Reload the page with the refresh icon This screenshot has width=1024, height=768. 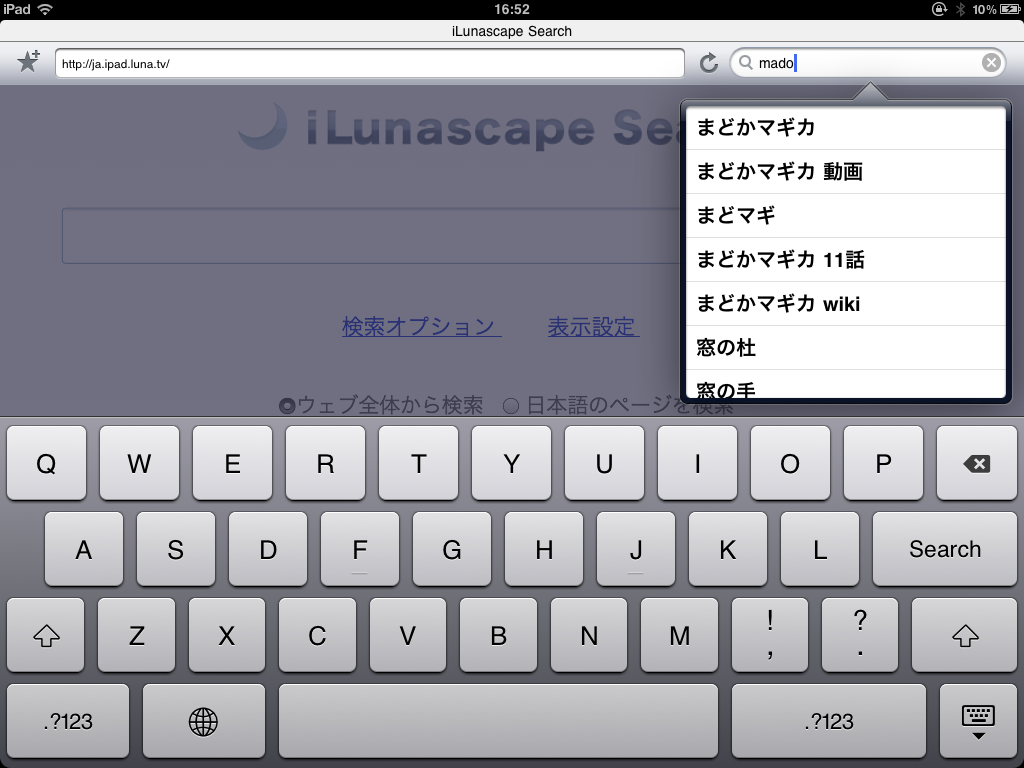click(x=709, y=62)
